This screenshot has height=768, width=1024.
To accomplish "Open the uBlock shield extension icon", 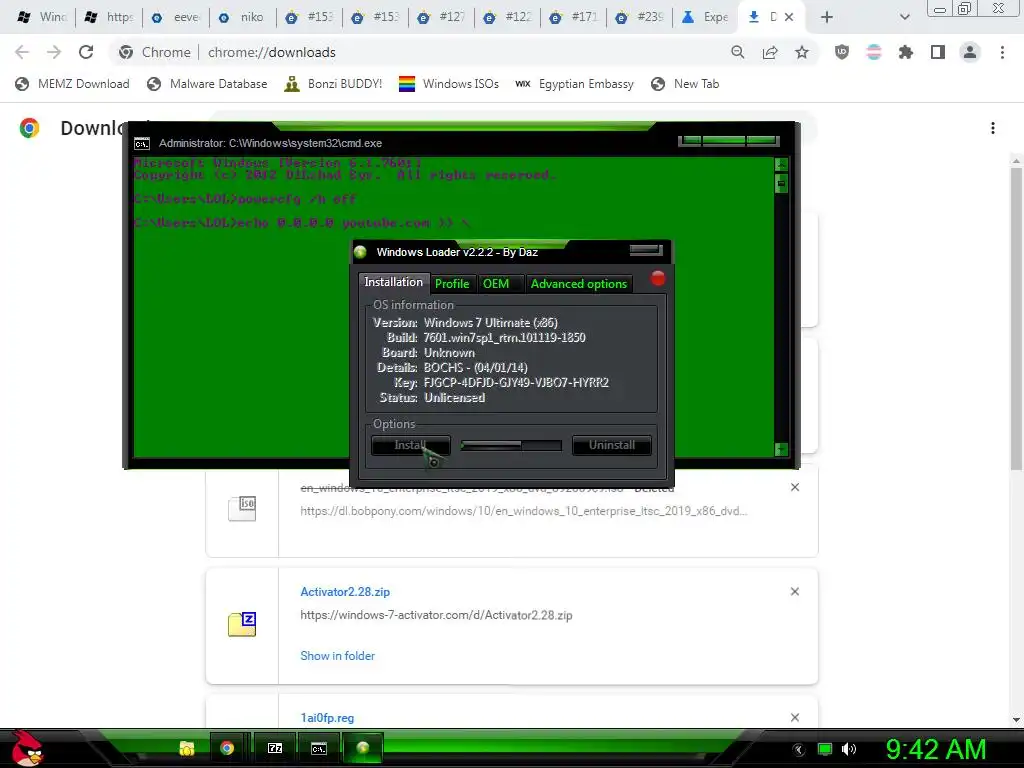I will tap(842, 52).
